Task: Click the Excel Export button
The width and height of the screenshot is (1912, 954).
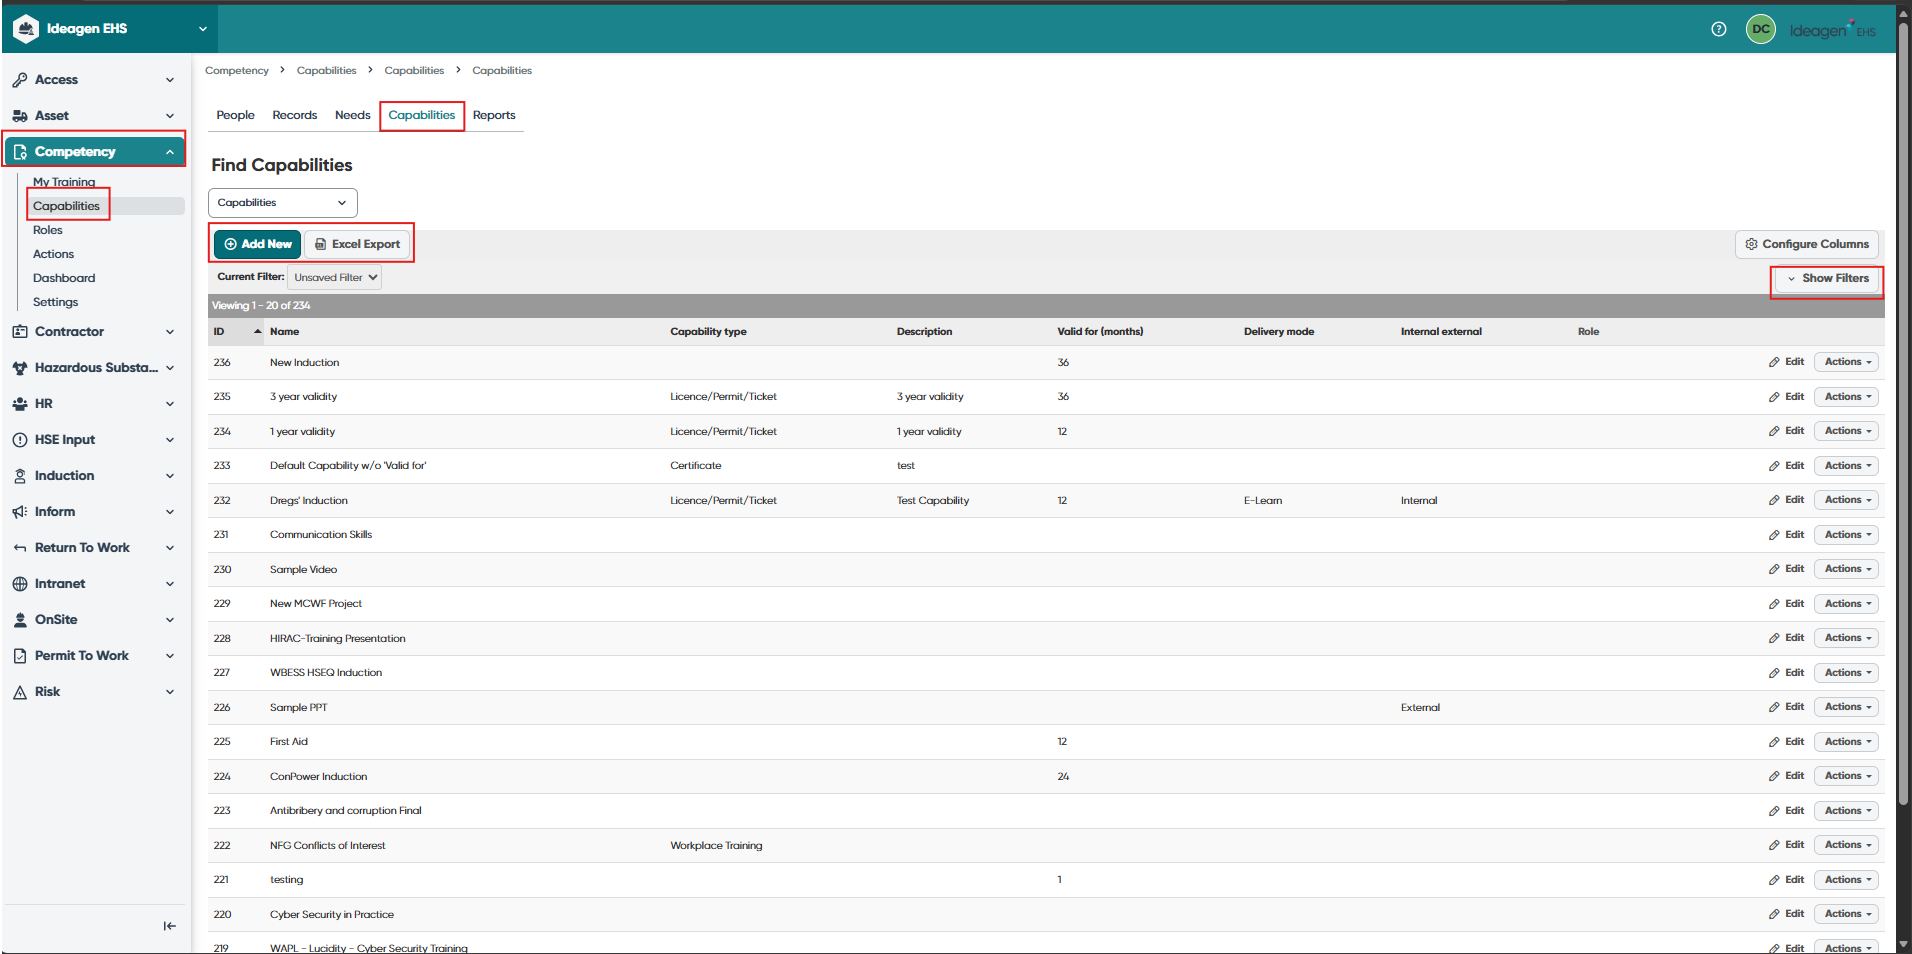Action: coord(357,244)
